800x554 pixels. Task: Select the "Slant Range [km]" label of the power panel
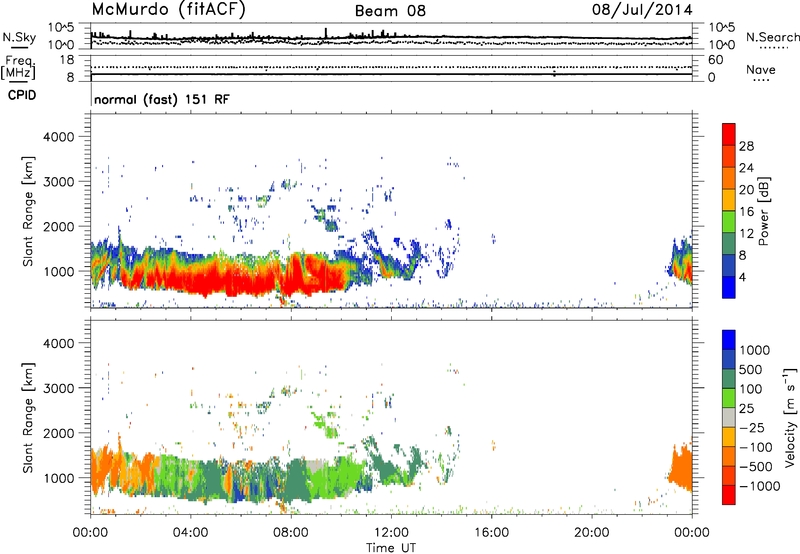[x=28, y=211]
